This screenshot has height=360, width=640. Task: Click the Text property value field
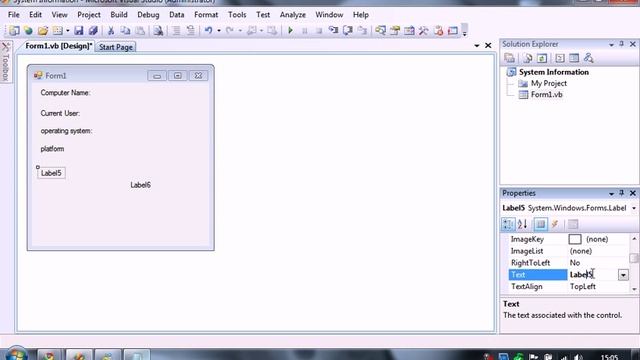(x=593, y=275)
